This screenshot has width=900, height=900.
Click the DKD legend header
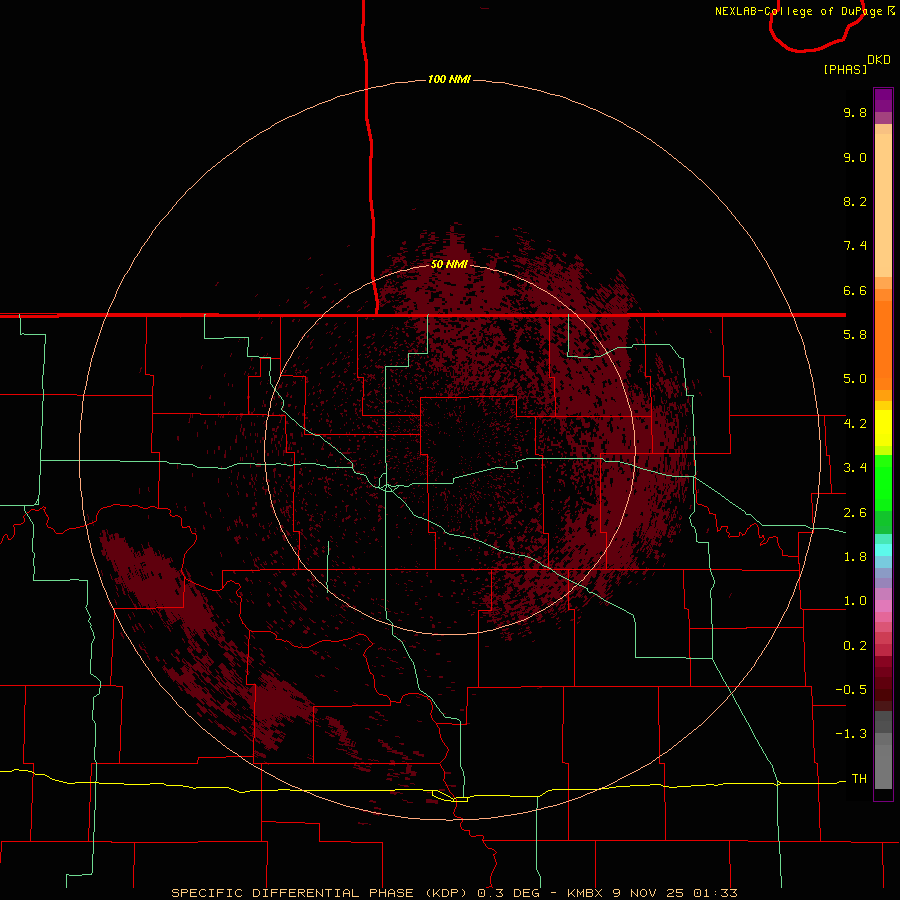[879, 60]
